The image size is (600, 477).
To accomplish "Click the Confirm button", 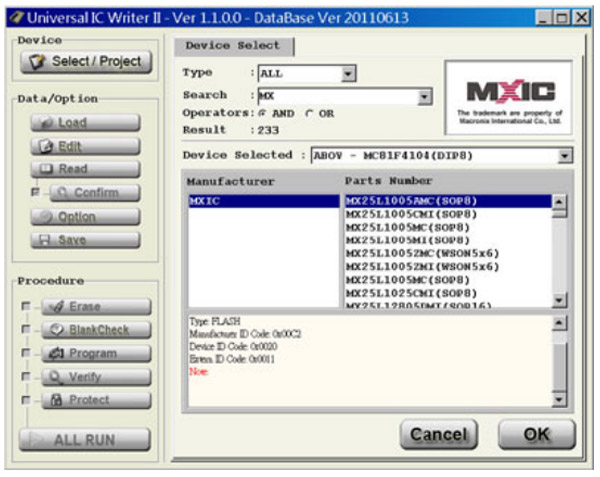I will pyautogui.click(x=95, y=193).
